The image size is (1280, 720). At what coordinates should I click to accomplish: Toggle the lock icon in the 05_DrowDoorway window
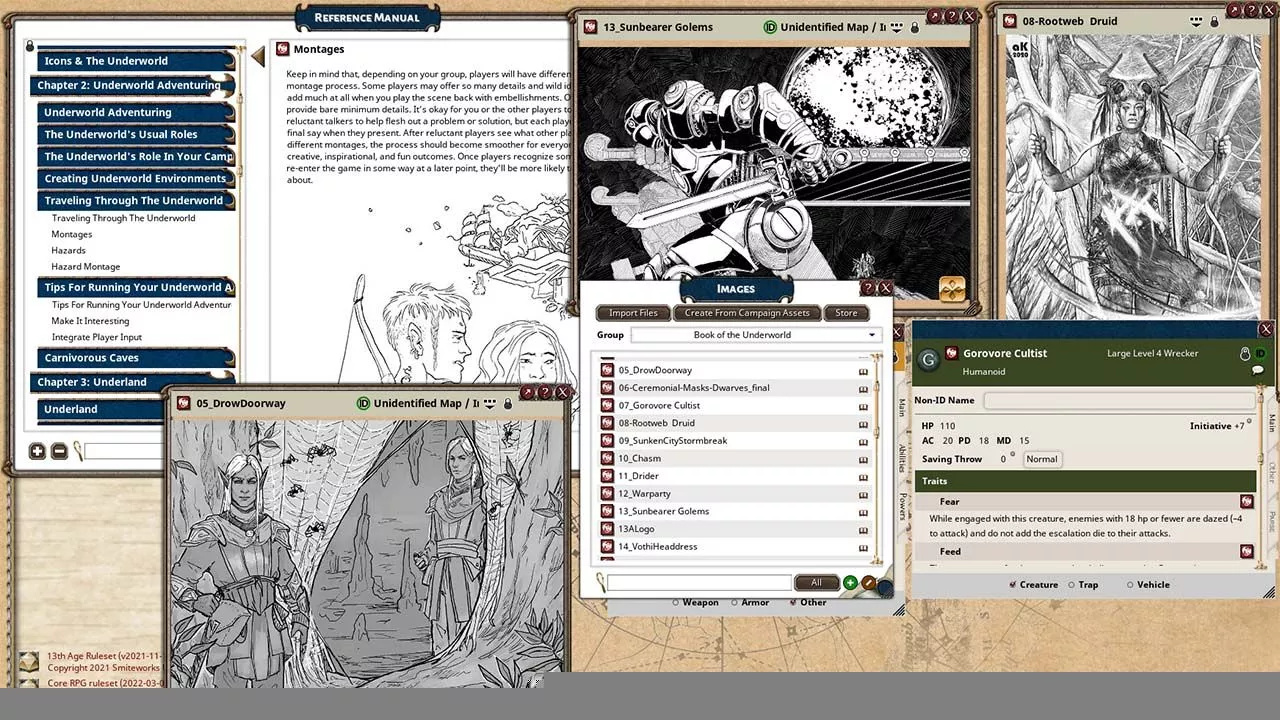pyautogui.click(x=508, y=403)
